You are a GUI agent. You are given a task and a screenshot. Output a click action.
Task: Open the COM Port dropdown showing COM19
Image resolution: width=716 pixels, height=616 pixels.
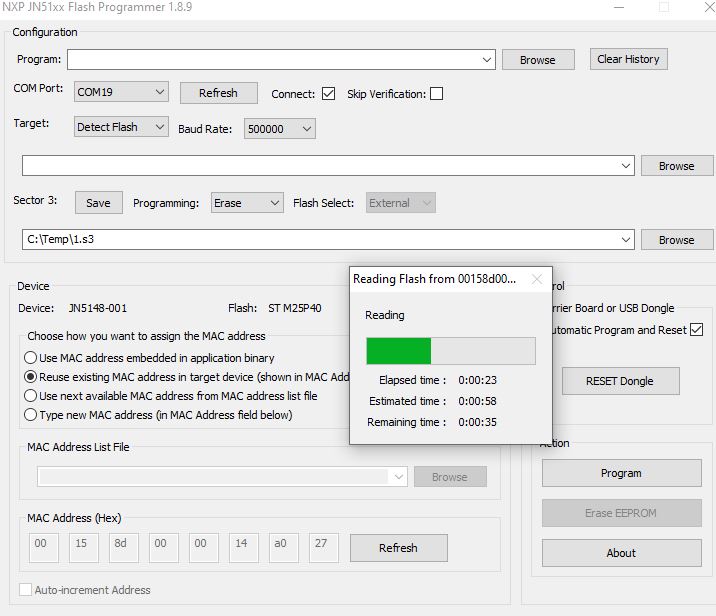click(121, 92)
